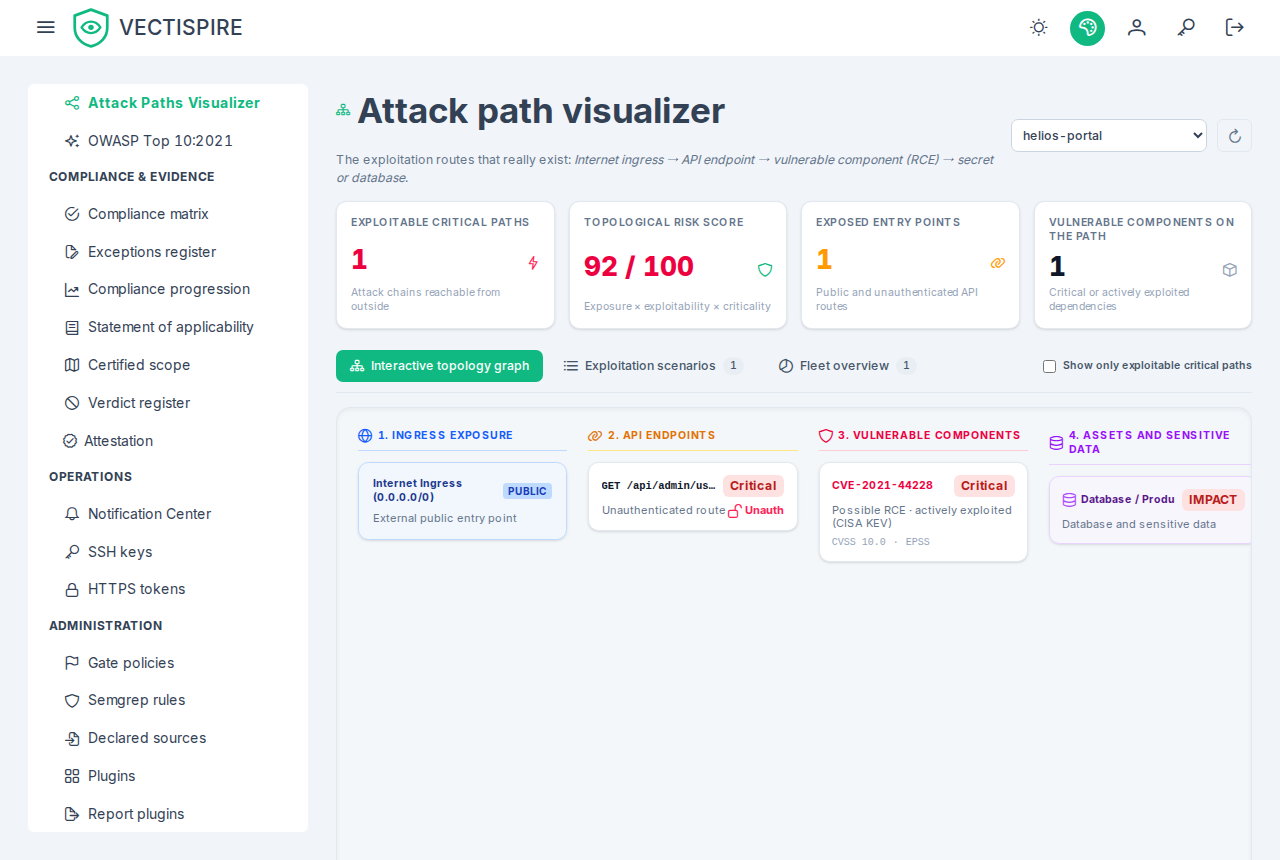Open Plugins page

168,776
